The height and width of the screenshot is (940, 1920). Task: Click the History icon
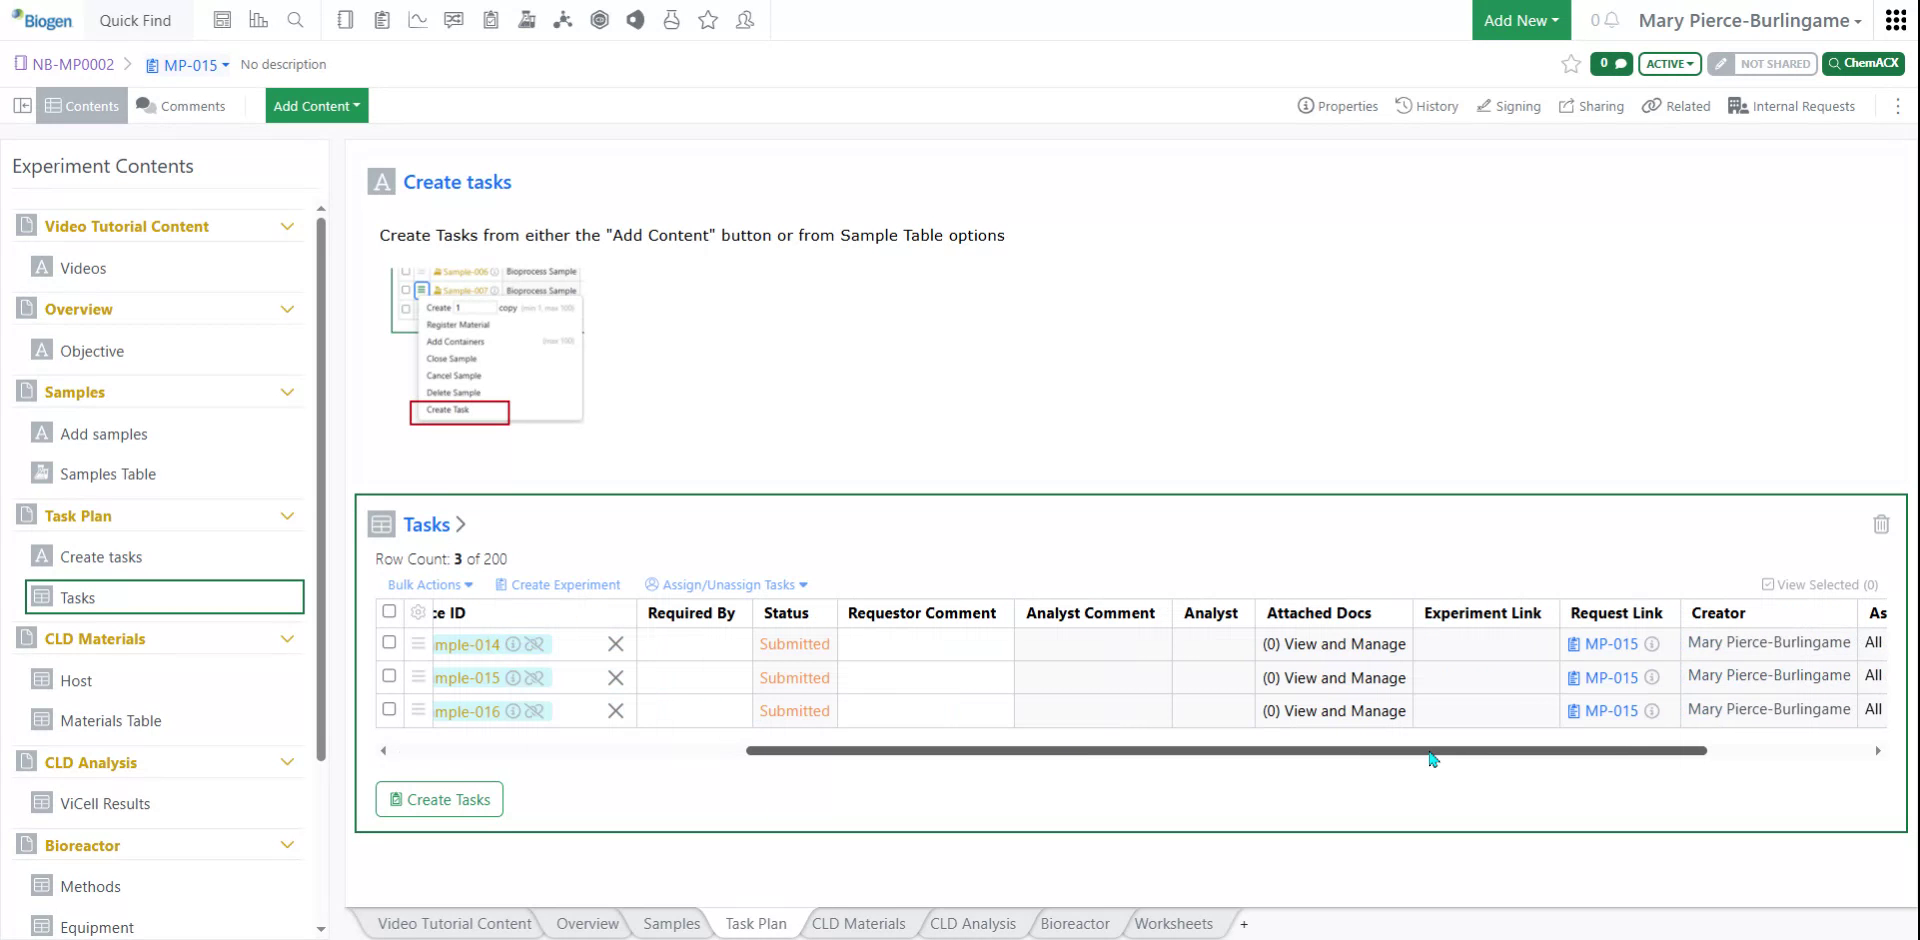tap(1427, 105)
